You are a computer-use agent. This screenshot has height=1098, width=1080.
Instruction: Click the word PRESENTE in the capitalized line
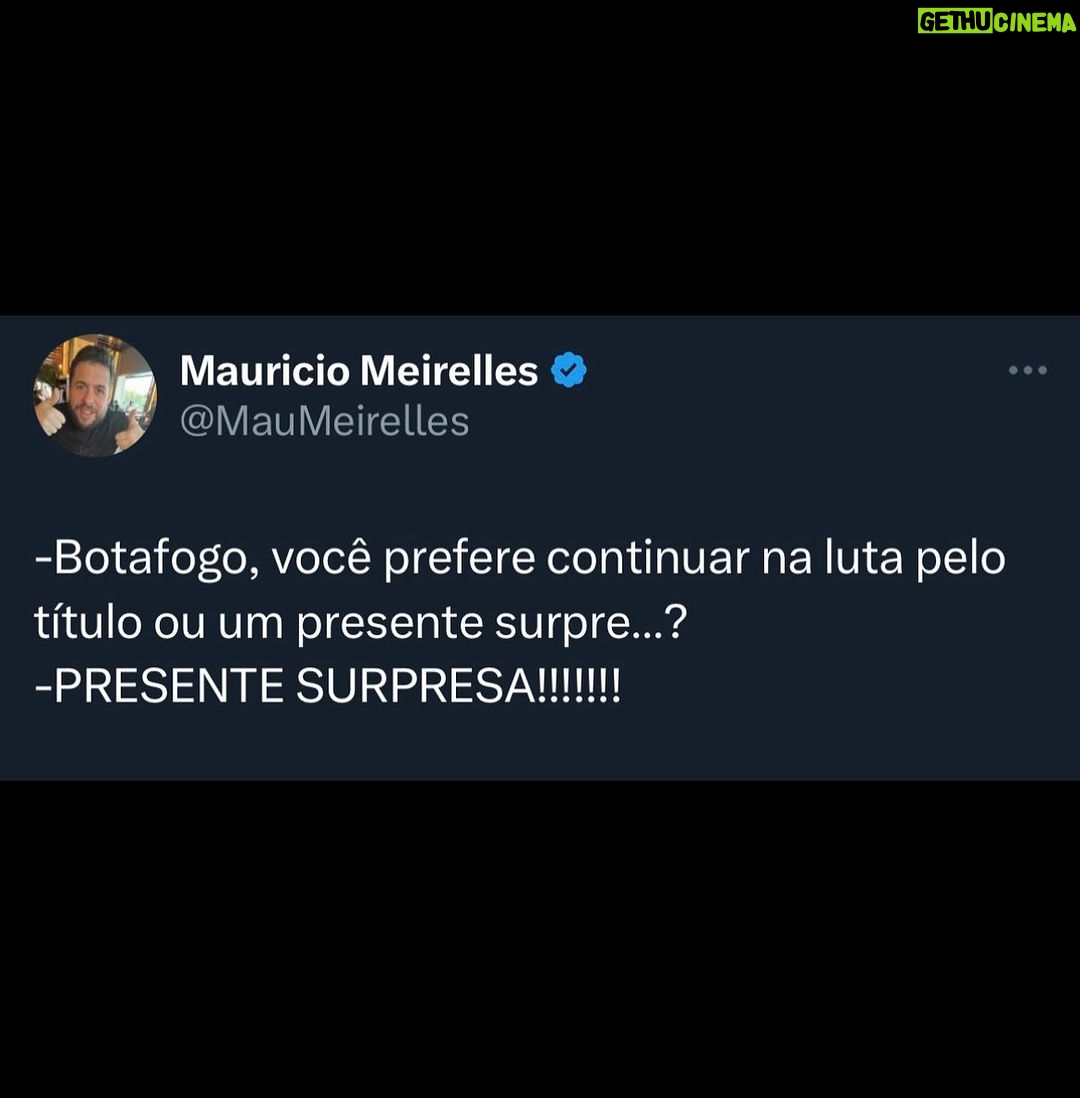[x=168, y=686]
